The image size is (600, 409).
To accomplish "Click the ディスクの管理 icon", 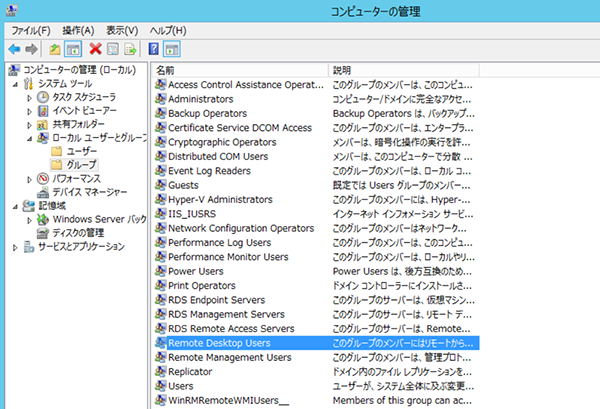I will coord(43,233).
